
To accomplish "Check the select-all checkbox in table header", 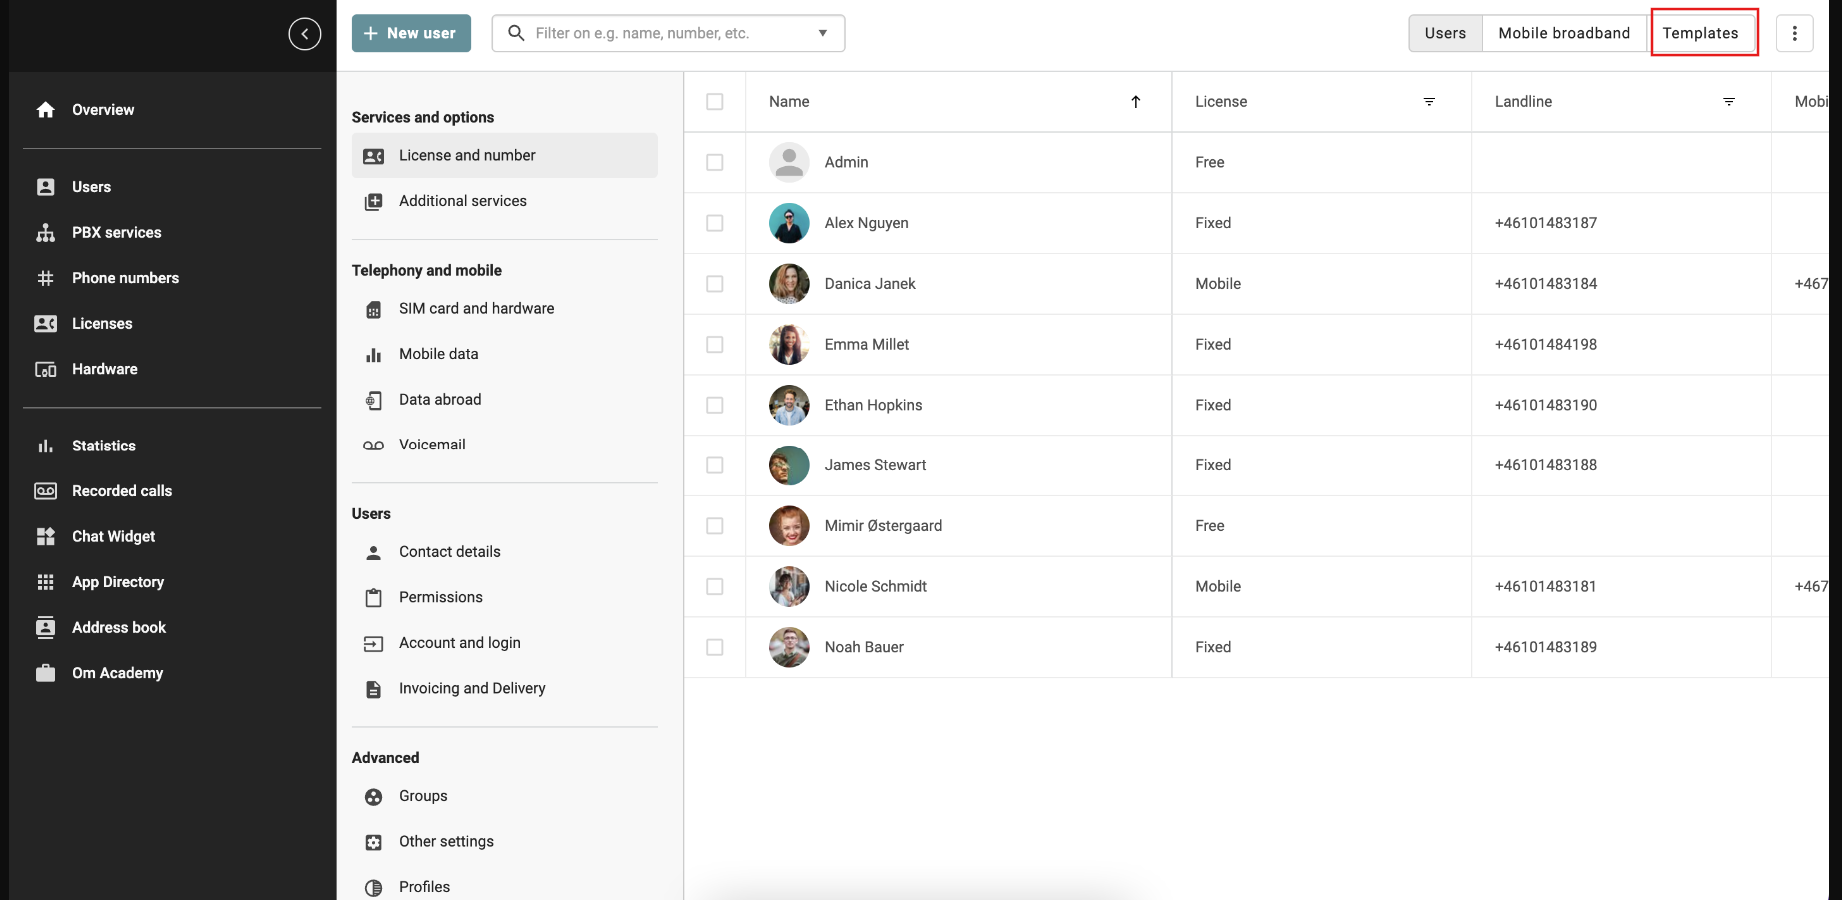I will (715, 101).
